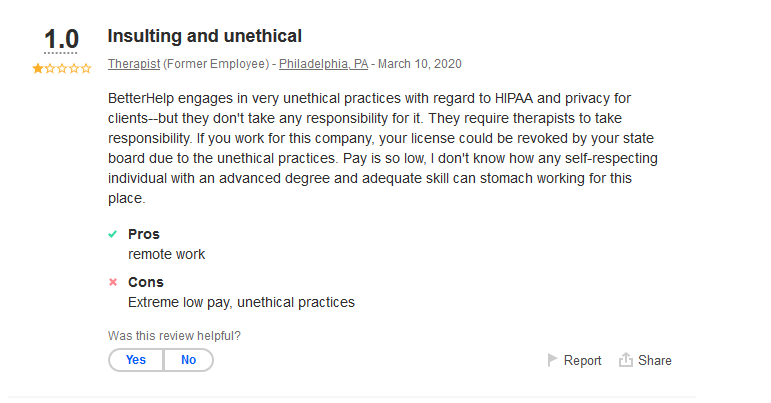The height and width of the screenshot is (403, 771).
Task: Vote No, review was not helpful
Action: pyautogui.click(x=188, y=360)
